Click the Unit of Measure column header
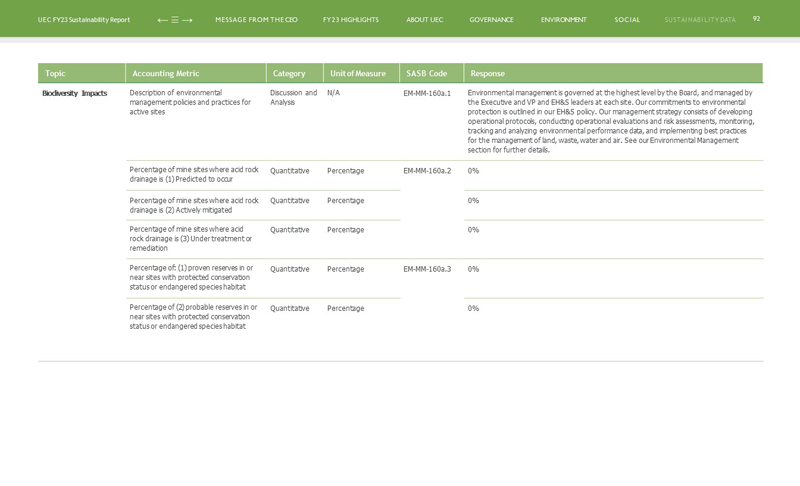 pyautogui.click(x=358, y=73)
